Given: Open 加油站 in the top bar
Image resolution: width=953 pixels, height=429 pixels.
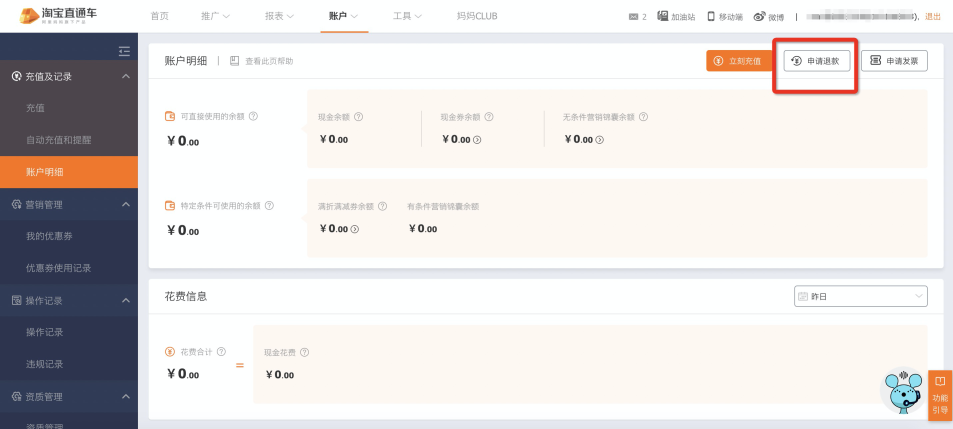Looking at the screenshot, I should 676,16.
